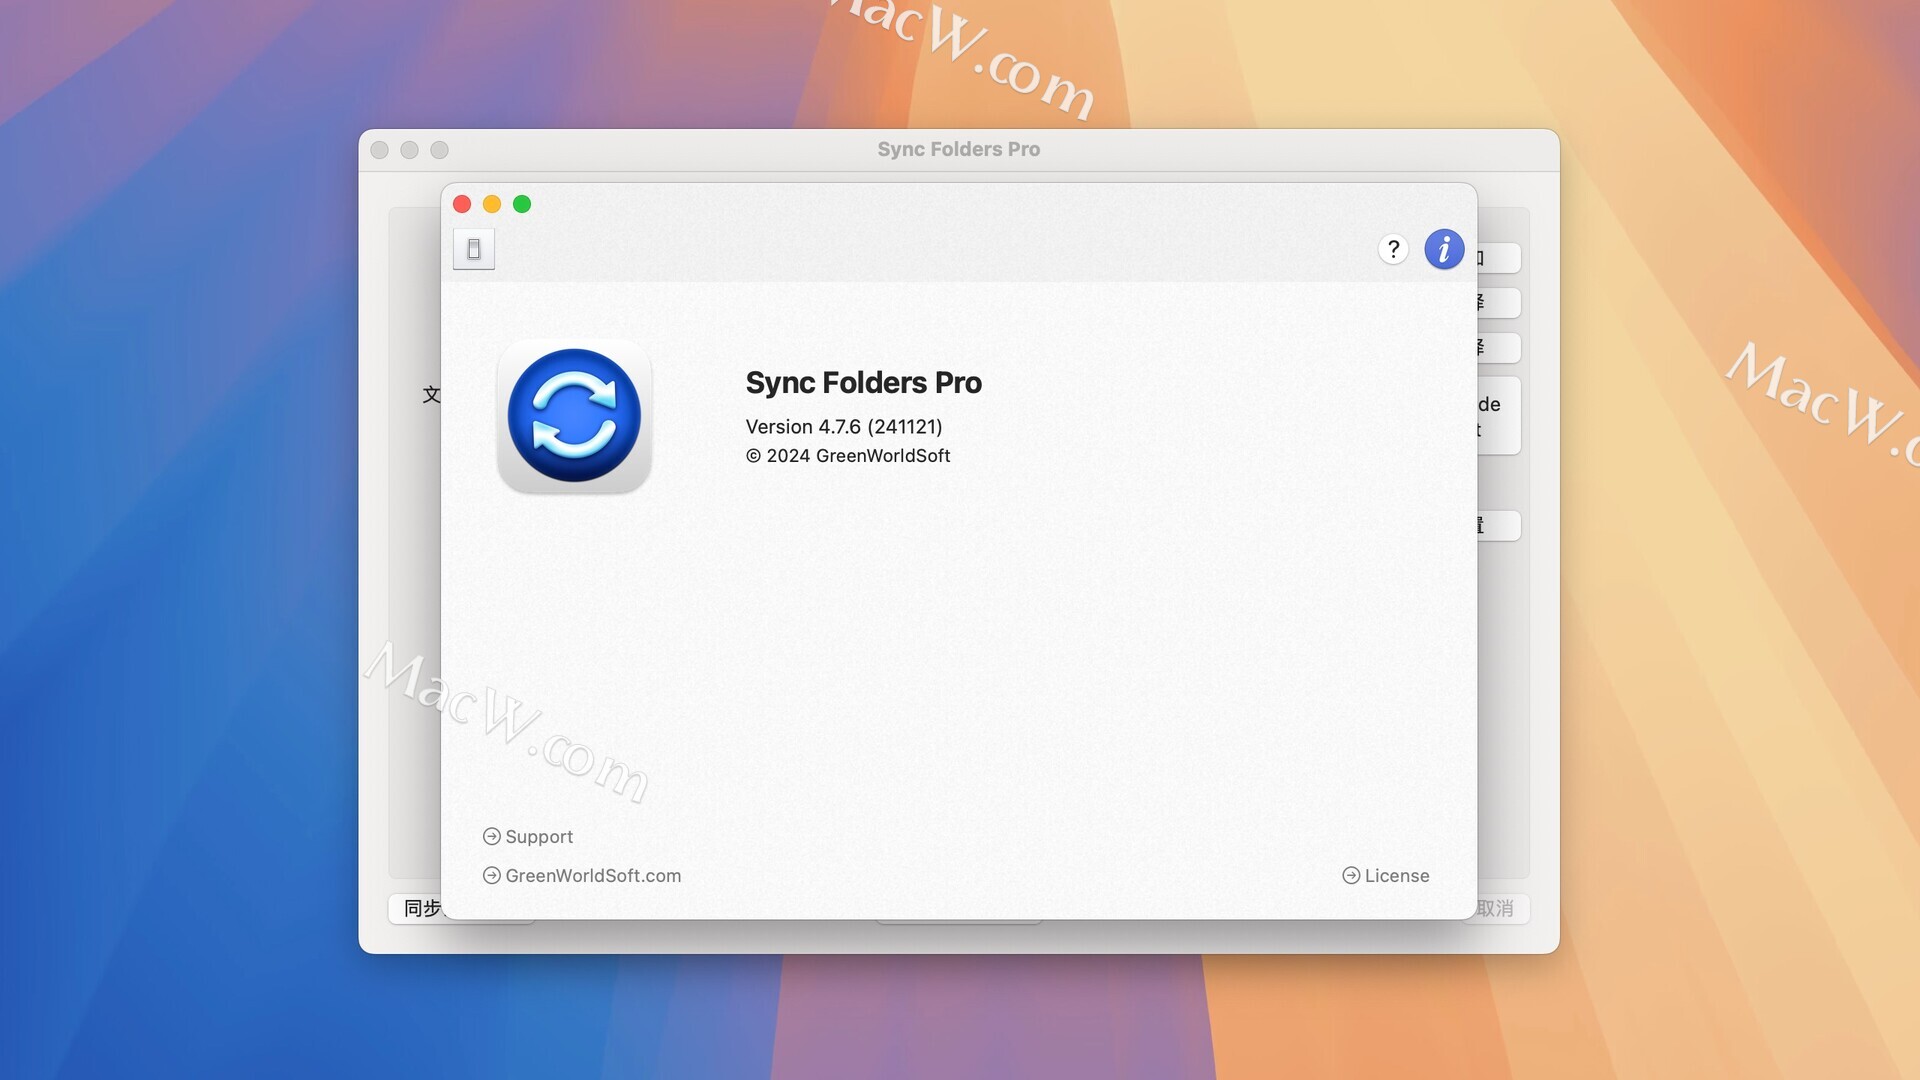1920x1080 pixels.
Task: Click the Sync Folders Pro app icon
Action: 575,416
